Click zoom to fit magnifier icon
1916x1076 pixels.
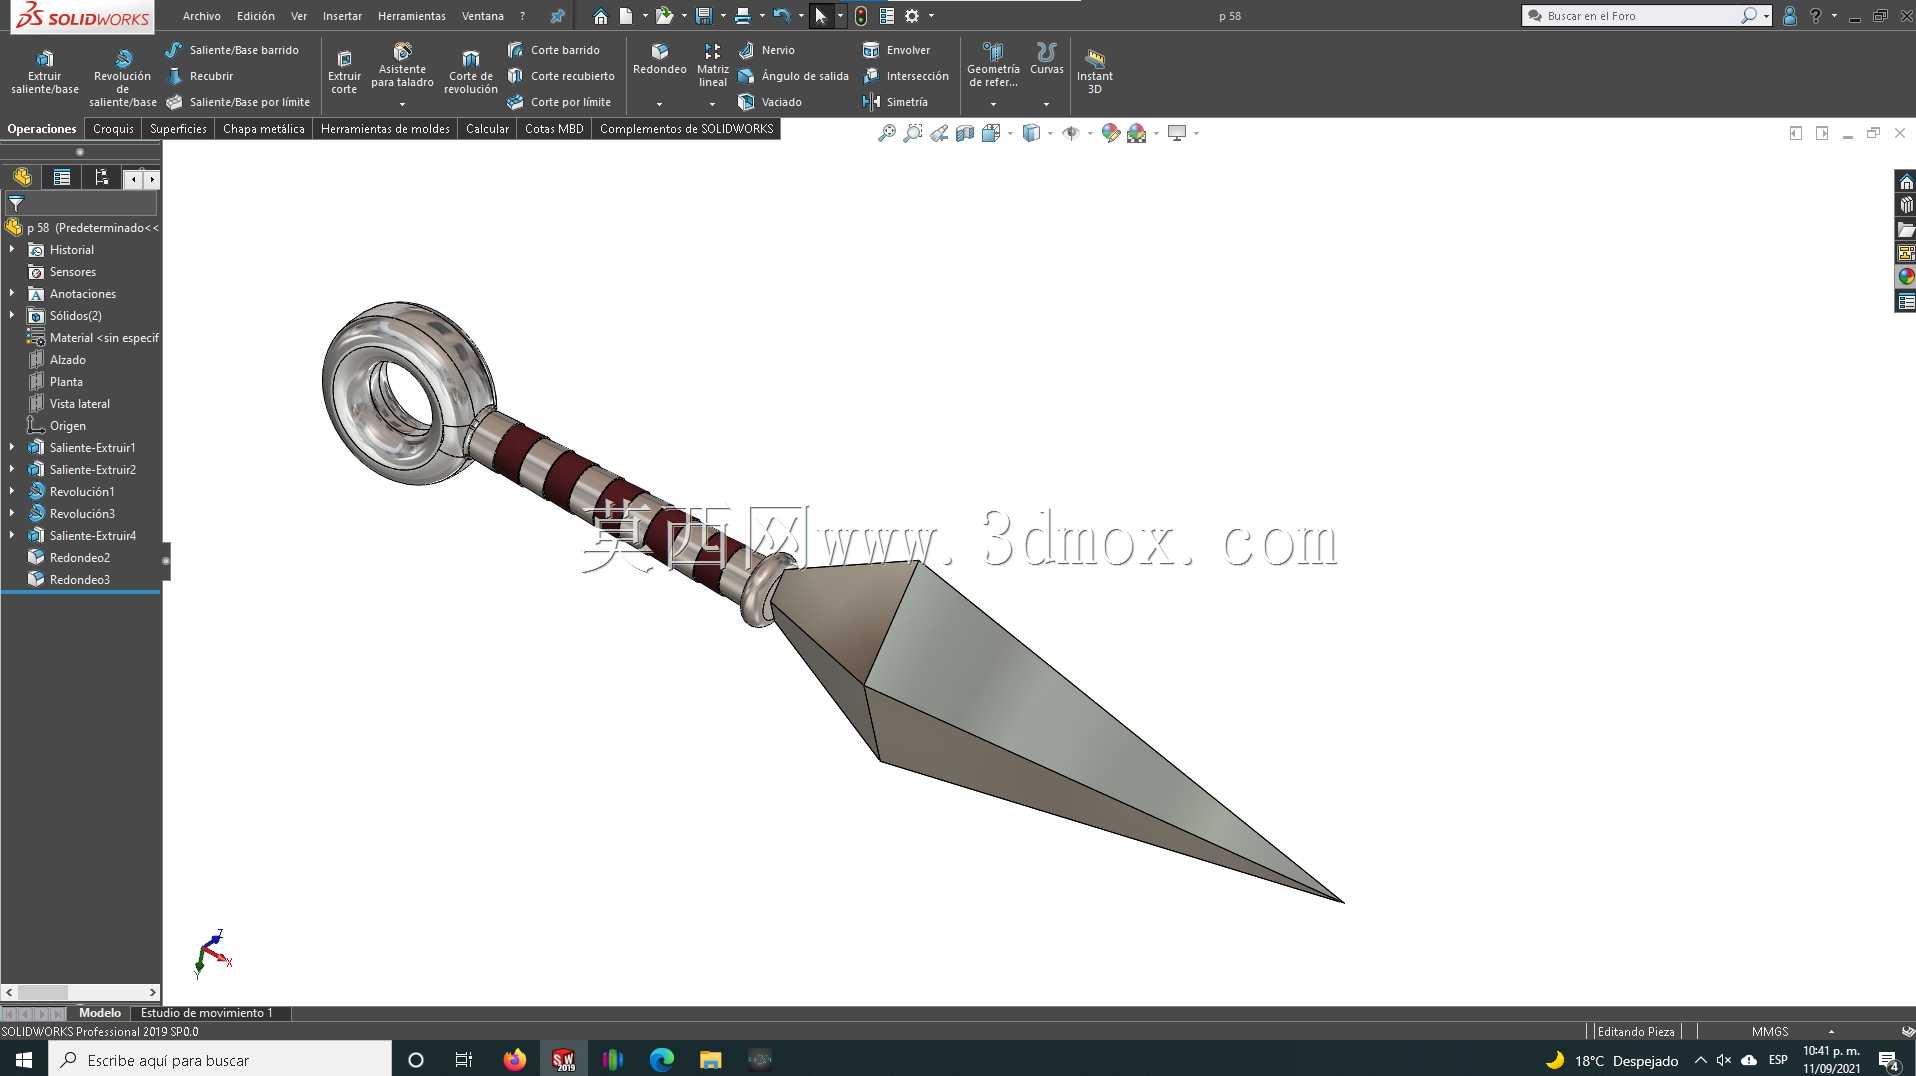(x=887, y=133)
